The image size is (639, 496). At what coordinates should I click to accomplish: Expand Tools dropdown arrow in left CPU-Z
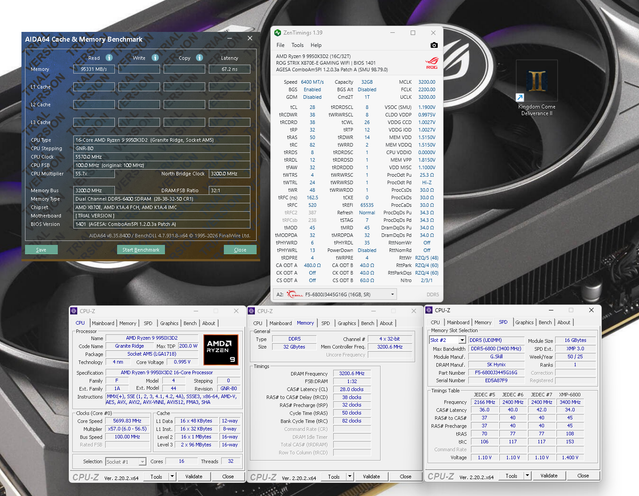(x=172, y=476)
